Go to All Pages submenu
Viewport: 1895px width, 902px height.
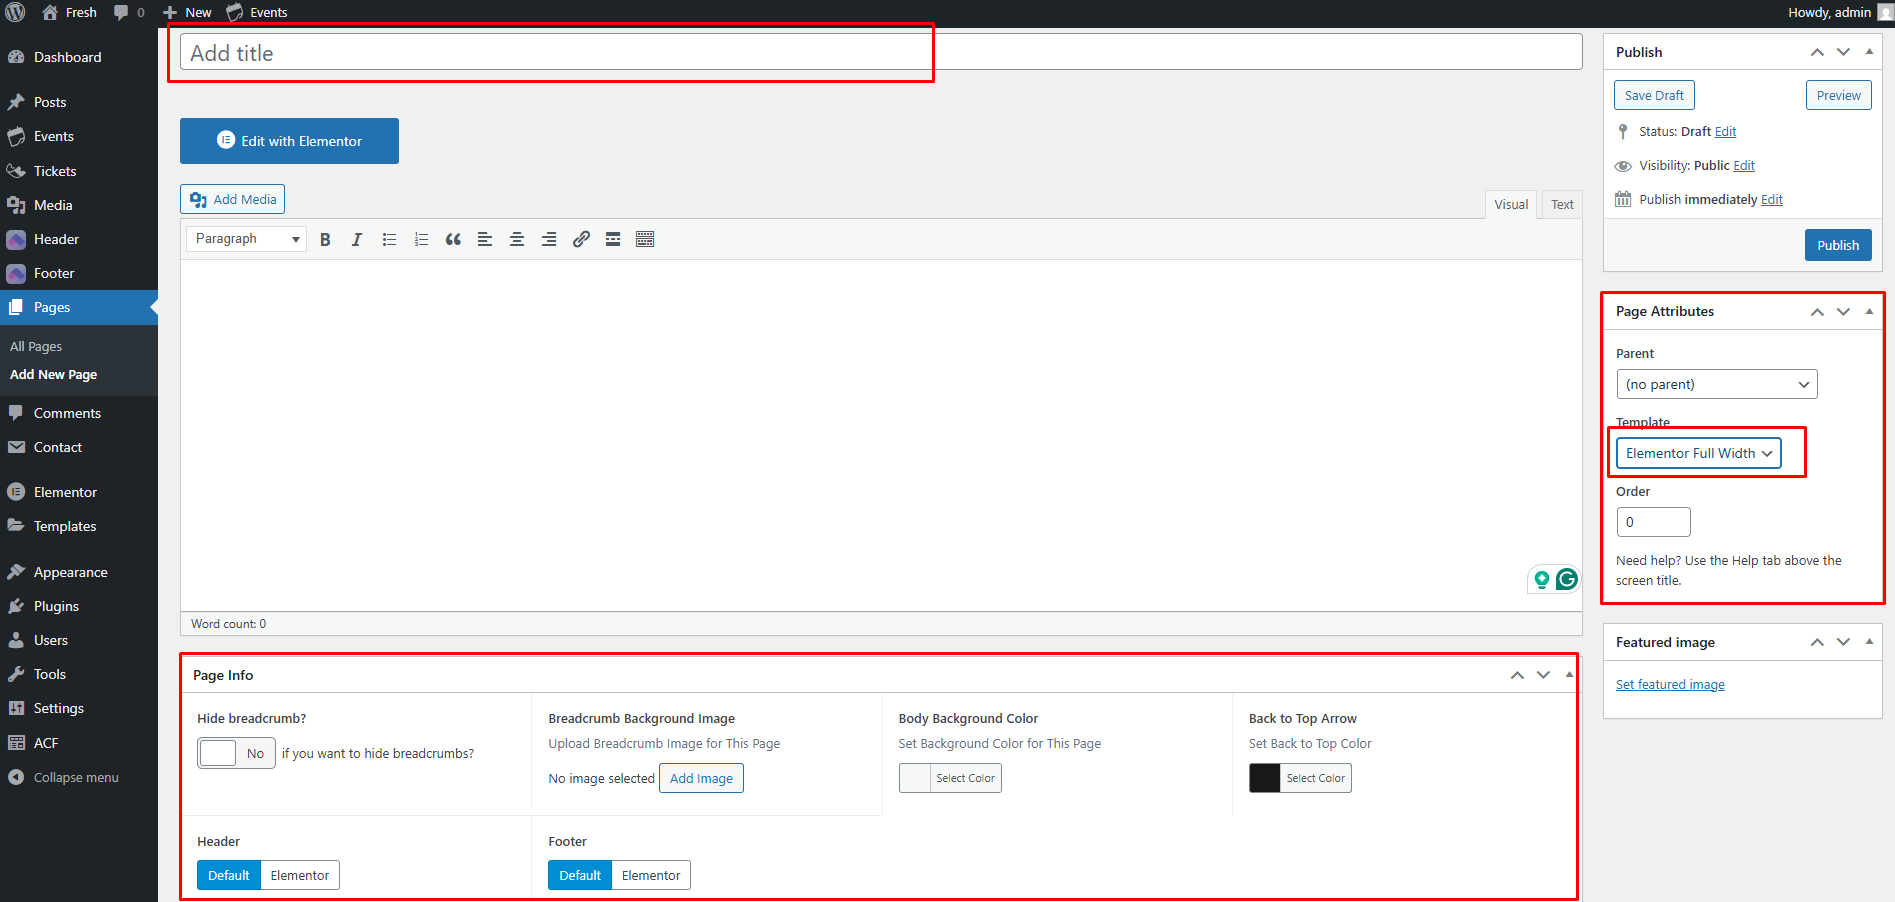click(36, 346)
